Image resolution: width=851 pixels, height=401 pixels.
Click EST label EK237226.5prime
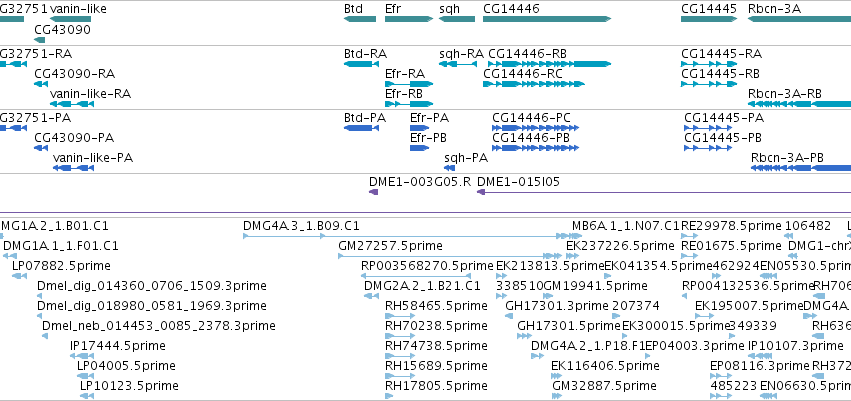pyautogui.click(x=620, y=245)
